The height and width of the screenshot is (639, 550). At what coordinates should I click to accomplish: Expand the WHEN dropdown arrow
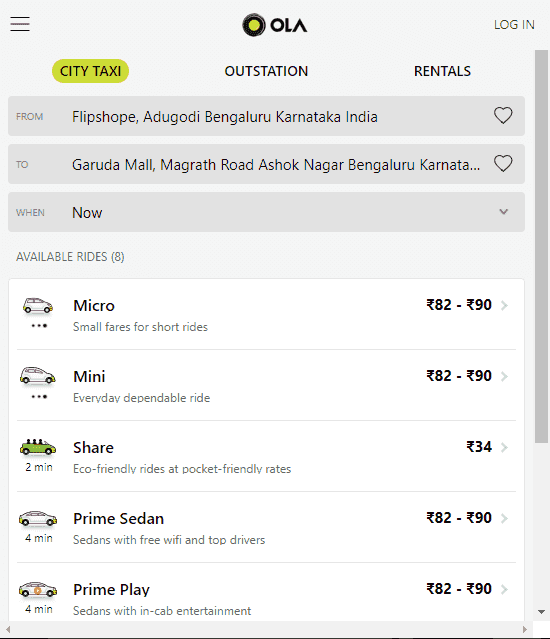pyautogui.click(x=504, y=212)
